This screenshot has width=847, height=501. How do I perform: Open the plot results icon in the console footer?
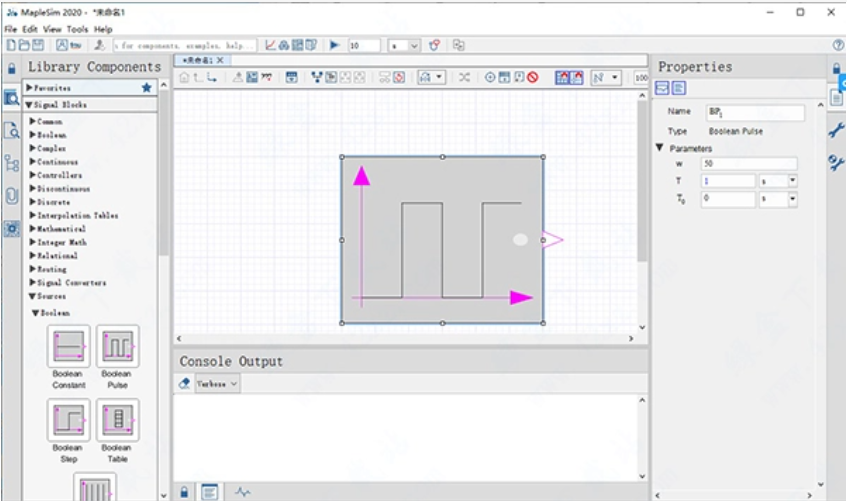click(243, 492)
